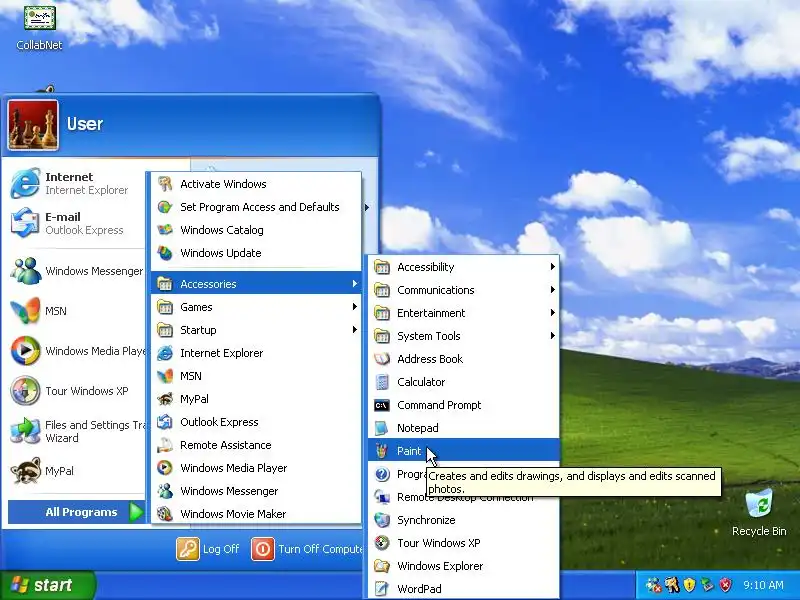This screenshot has width=800, height=600.
Task: Click the red shield security tray icon
Action: (725, 585)
